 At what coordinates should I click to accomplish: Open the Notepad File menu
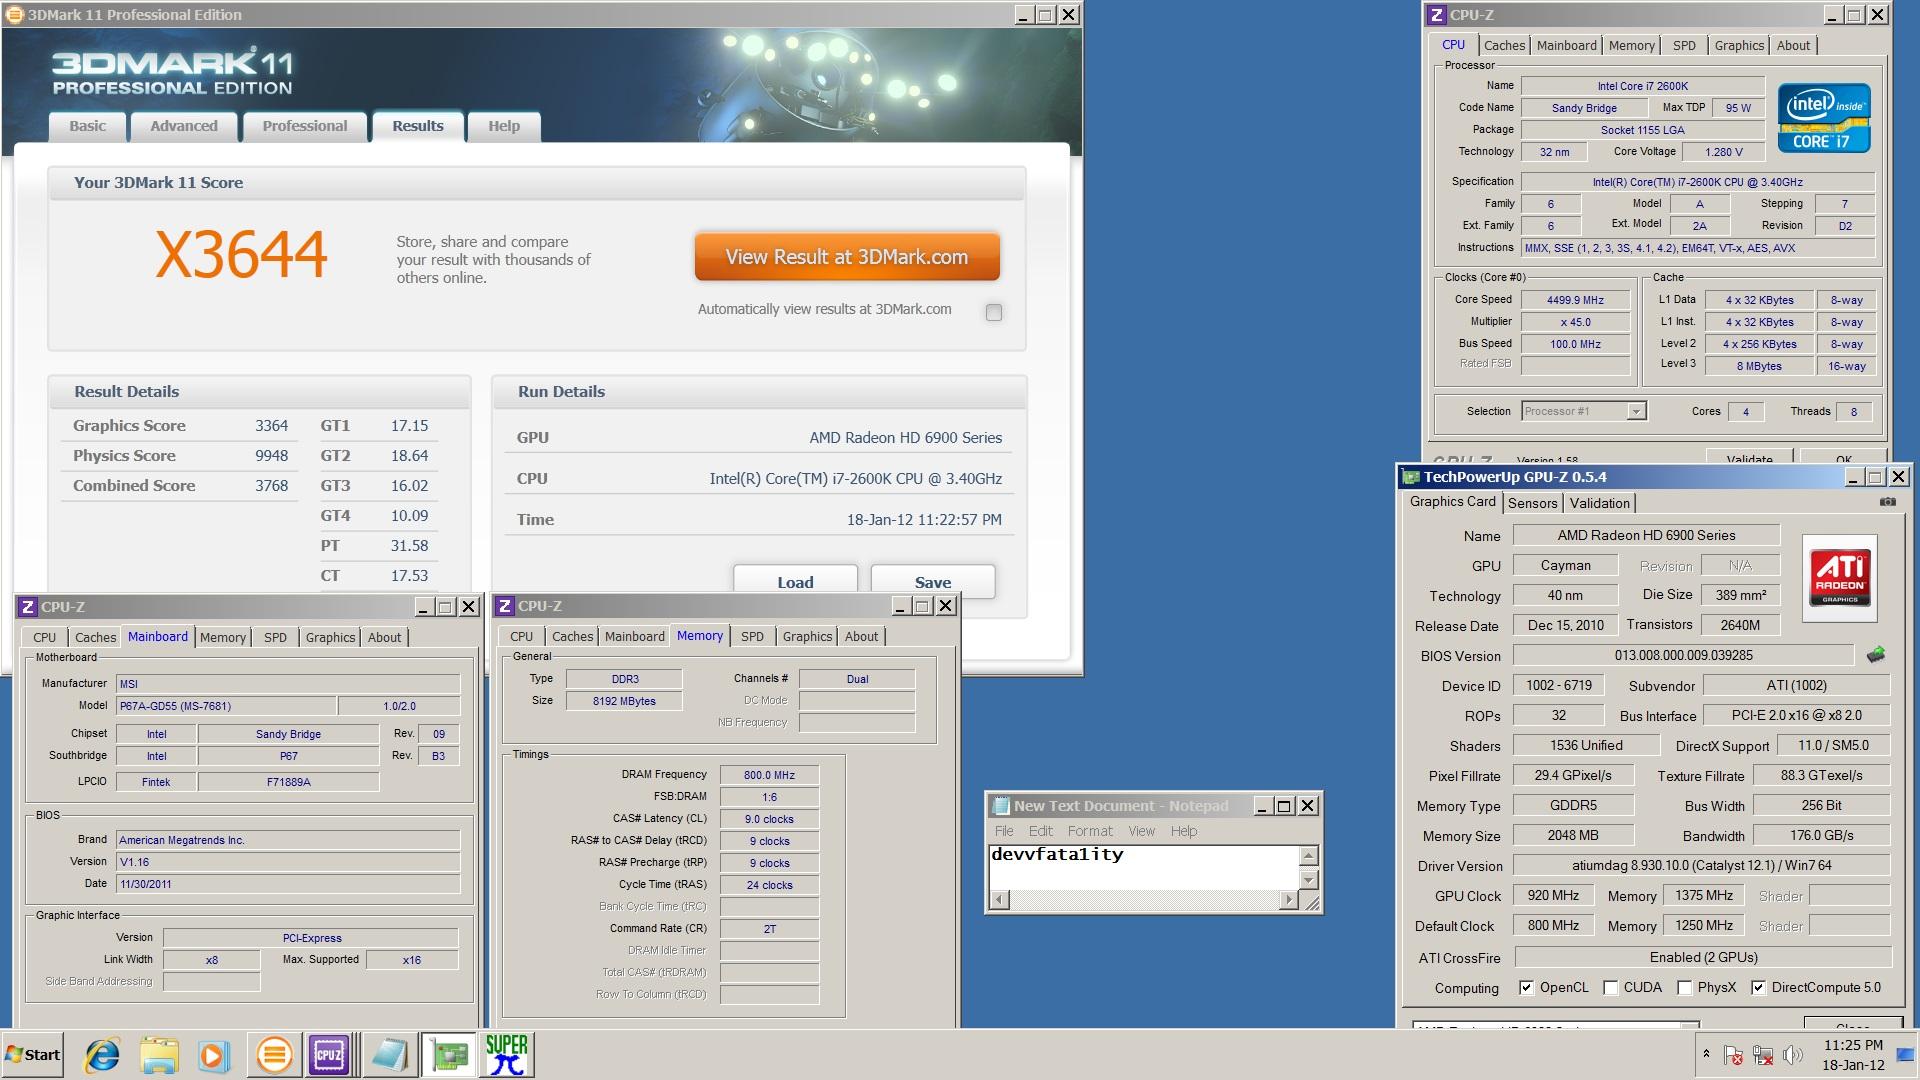(1004, 831)
